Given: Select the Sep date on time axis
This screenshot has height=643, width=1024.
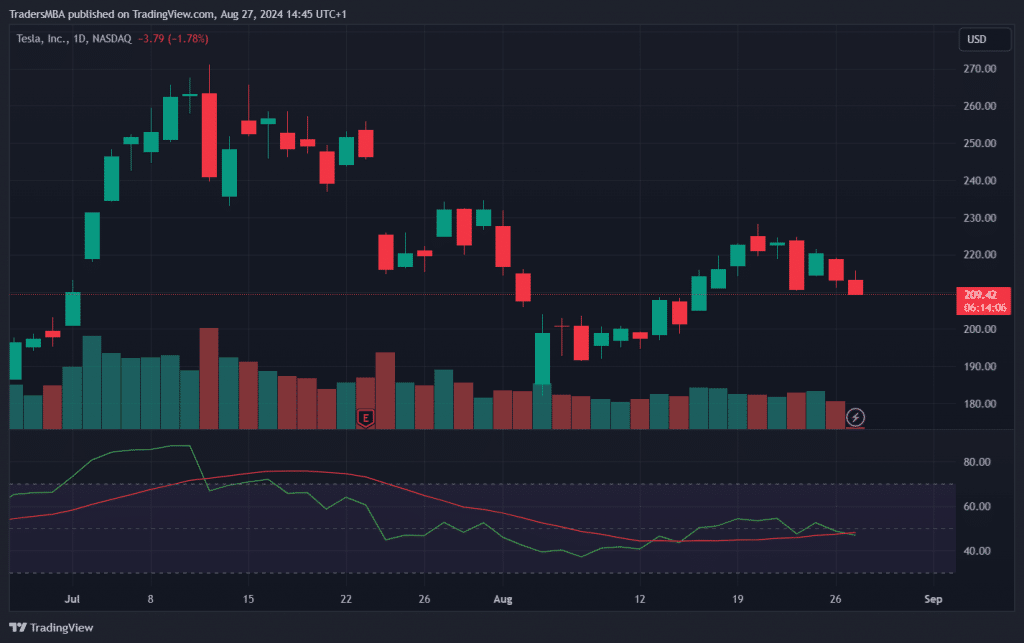Looking at the screenshot, I should click(x=933, y=600).
